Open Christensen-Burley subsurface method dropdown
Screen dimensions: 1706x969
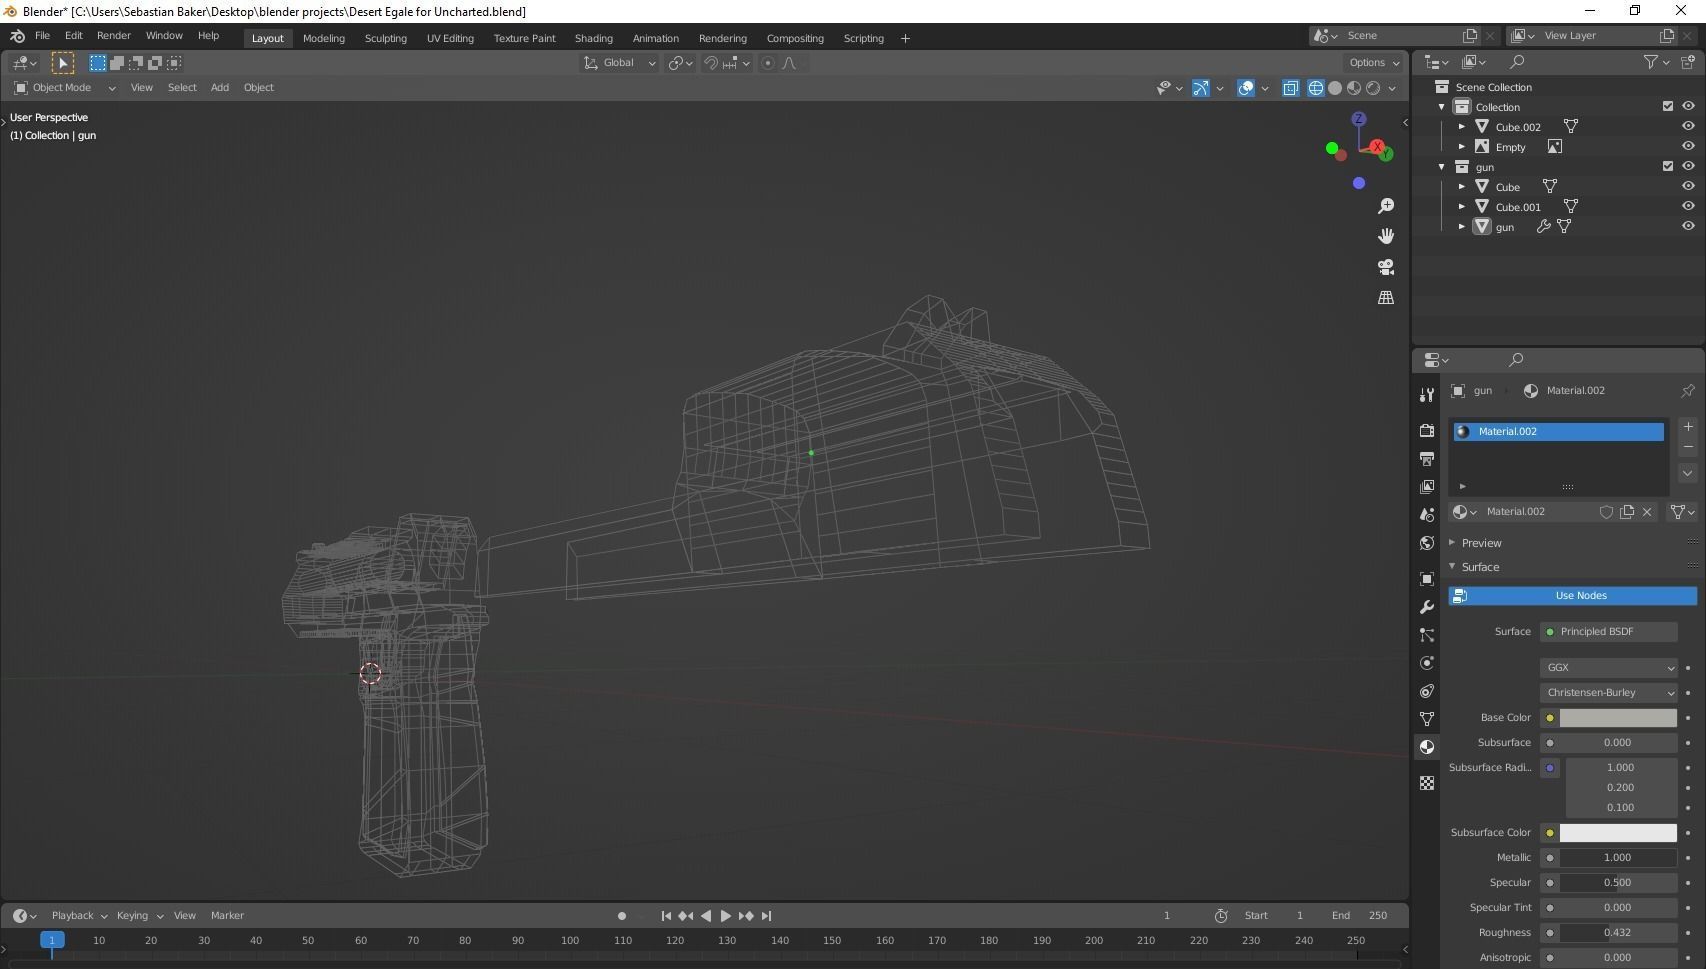pyautogui.click(x=1609, y=693)
